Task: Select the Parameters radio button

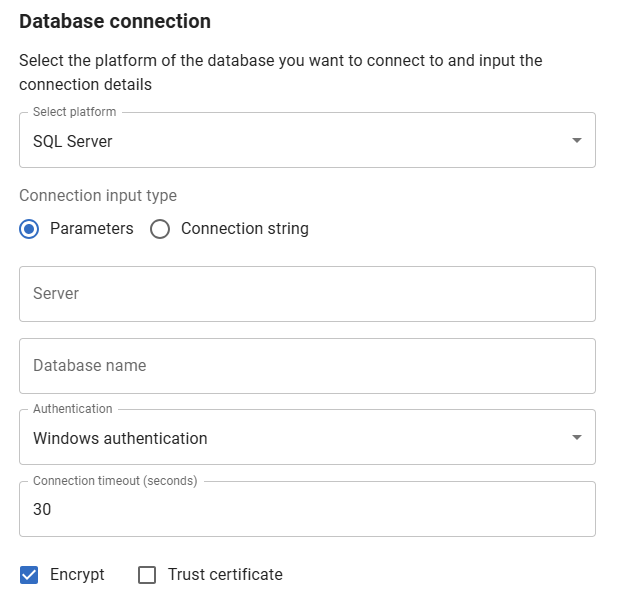Action: click(30, 229)
